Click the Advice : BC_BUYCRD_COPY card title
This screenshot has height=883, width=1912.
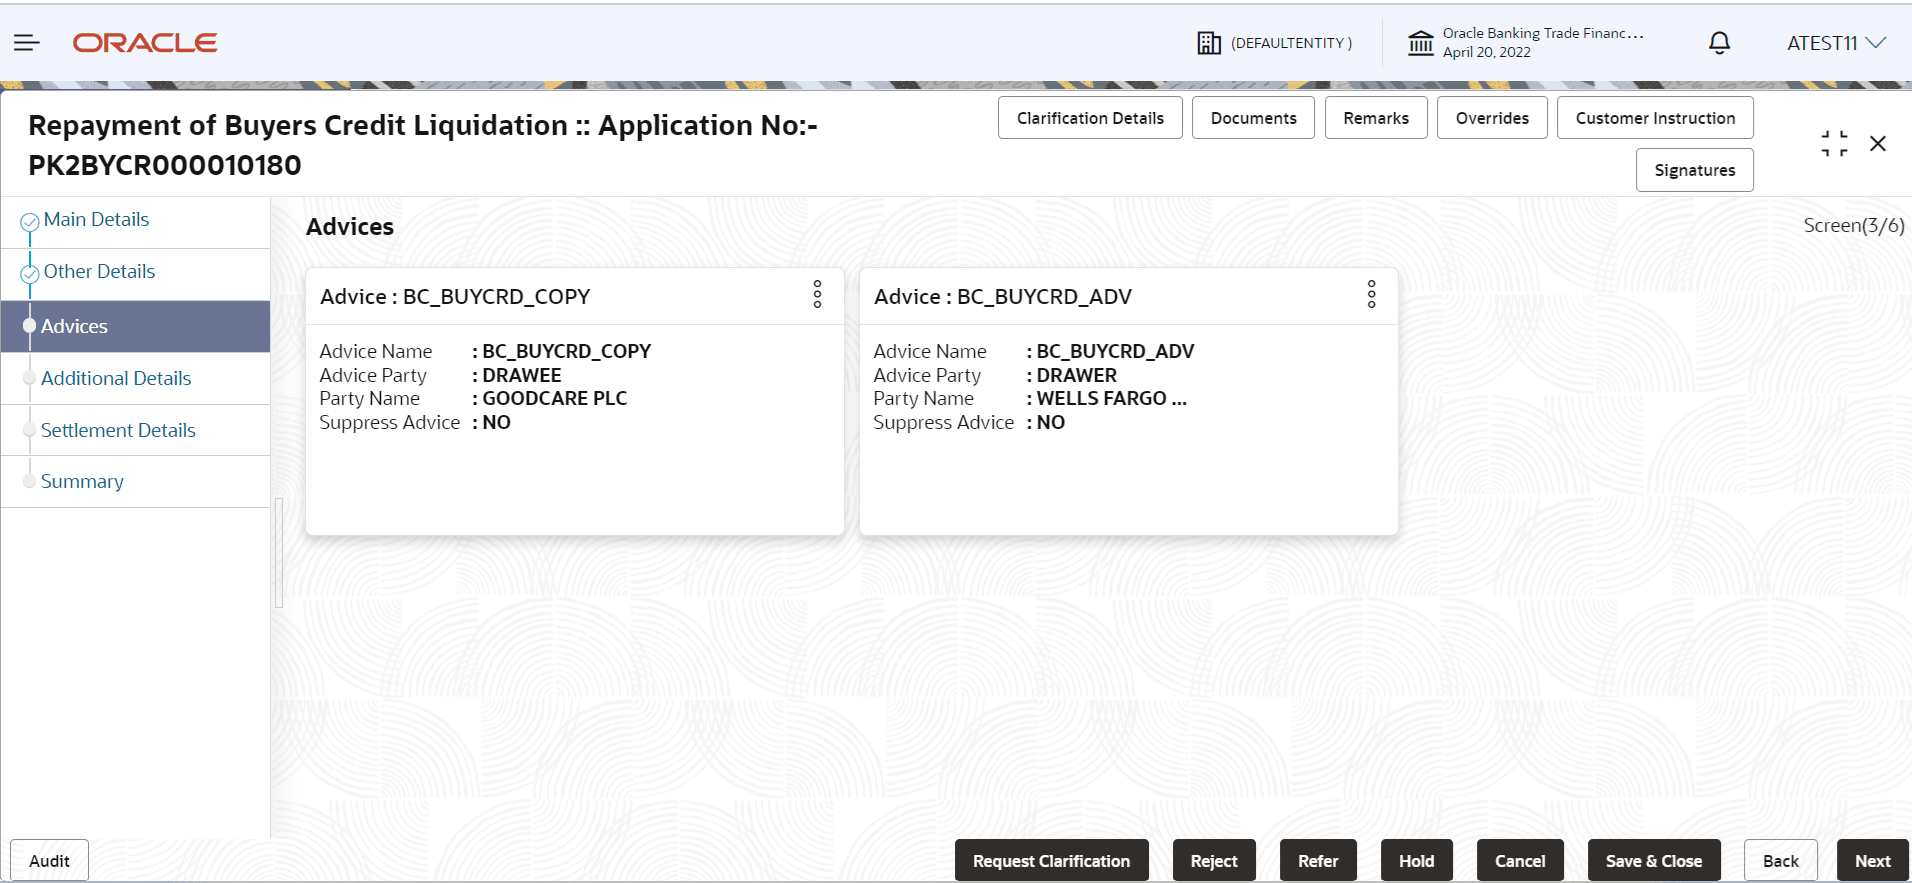455,297
